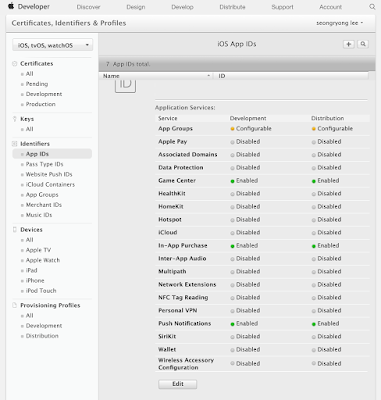
Task: Click the Certificates section icon
Action: 15,63
